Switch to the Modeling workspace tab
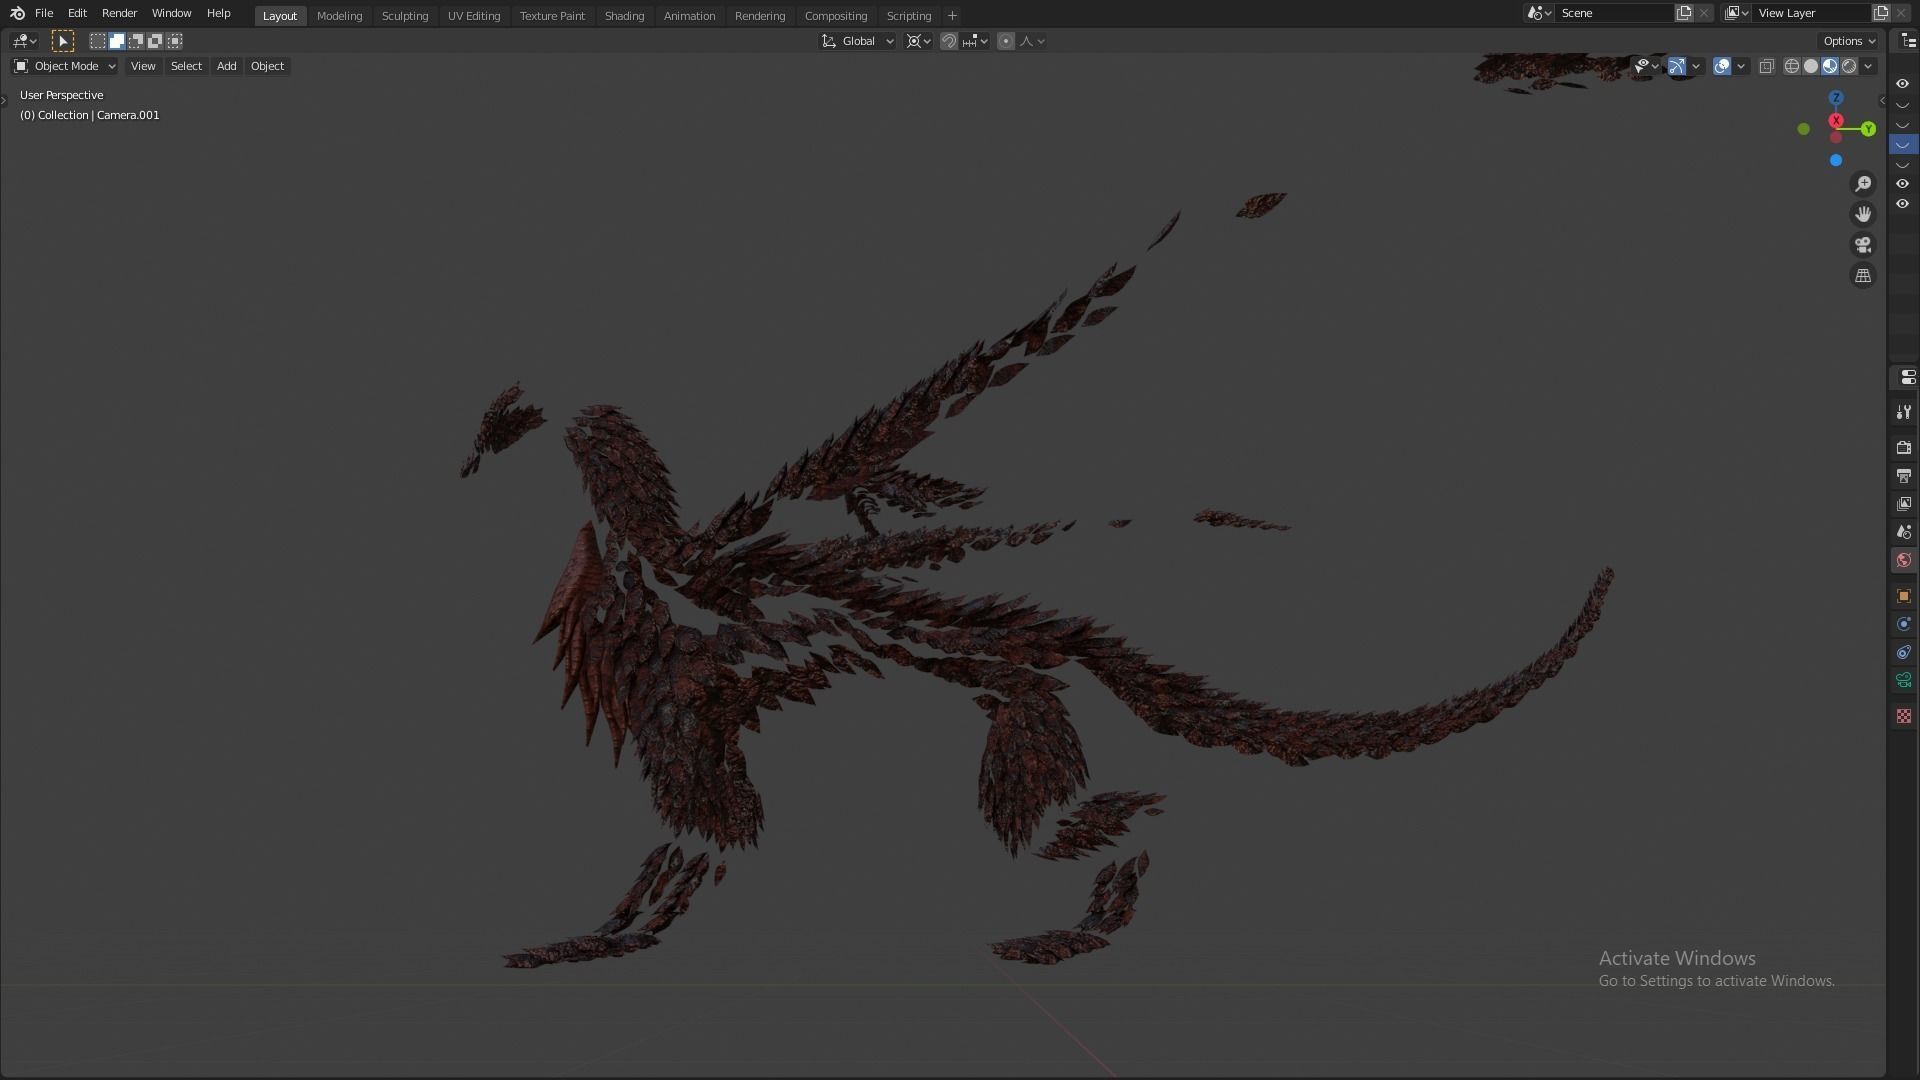This screenshot has width=1920, height=1080. (x=339, y=16)
